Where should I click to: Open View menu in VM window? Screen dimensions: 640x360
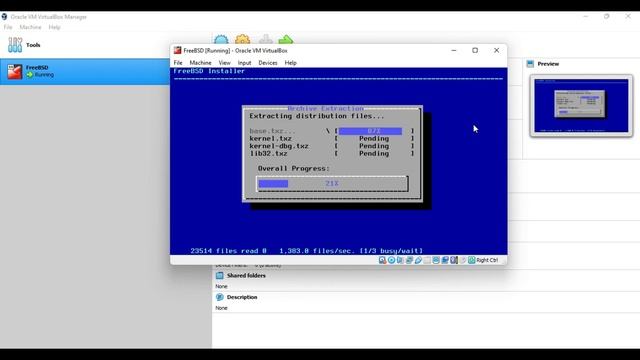(224, 63)
